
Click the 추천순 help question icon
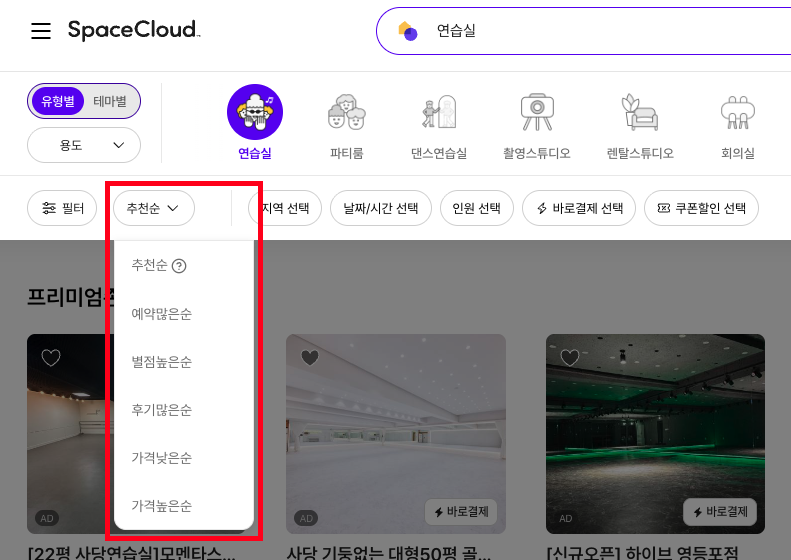click(180, 266)
